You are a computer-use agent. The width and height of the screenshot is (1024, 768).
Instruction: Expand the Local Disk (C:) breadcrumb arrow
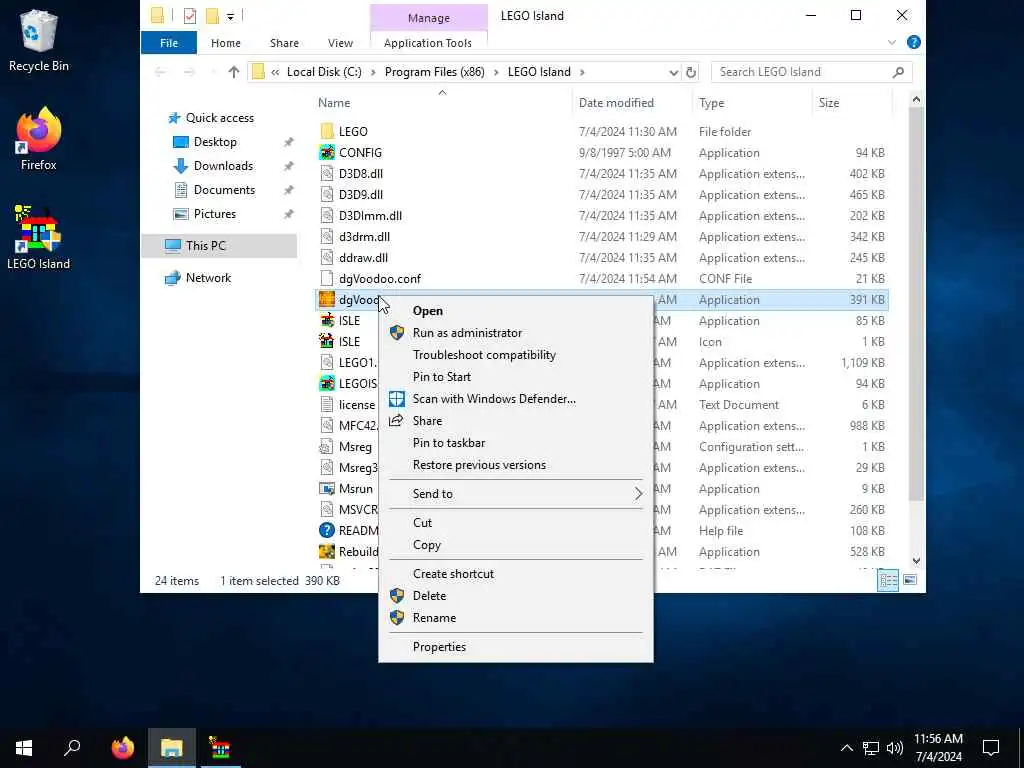[x=373, y=72]
